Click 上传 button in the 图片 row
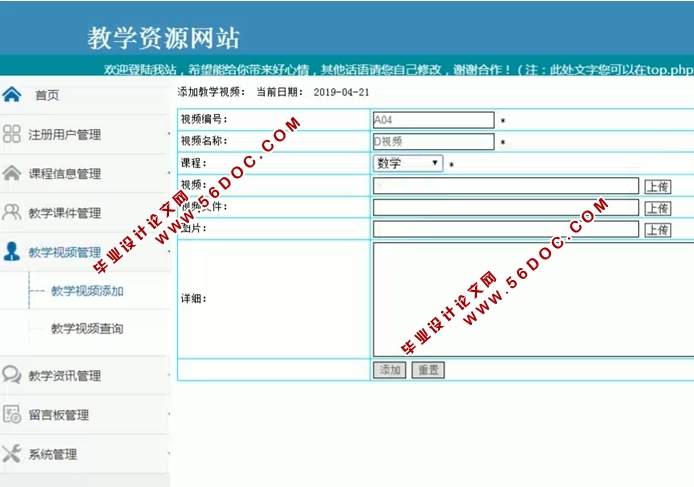 coord(658,230)
